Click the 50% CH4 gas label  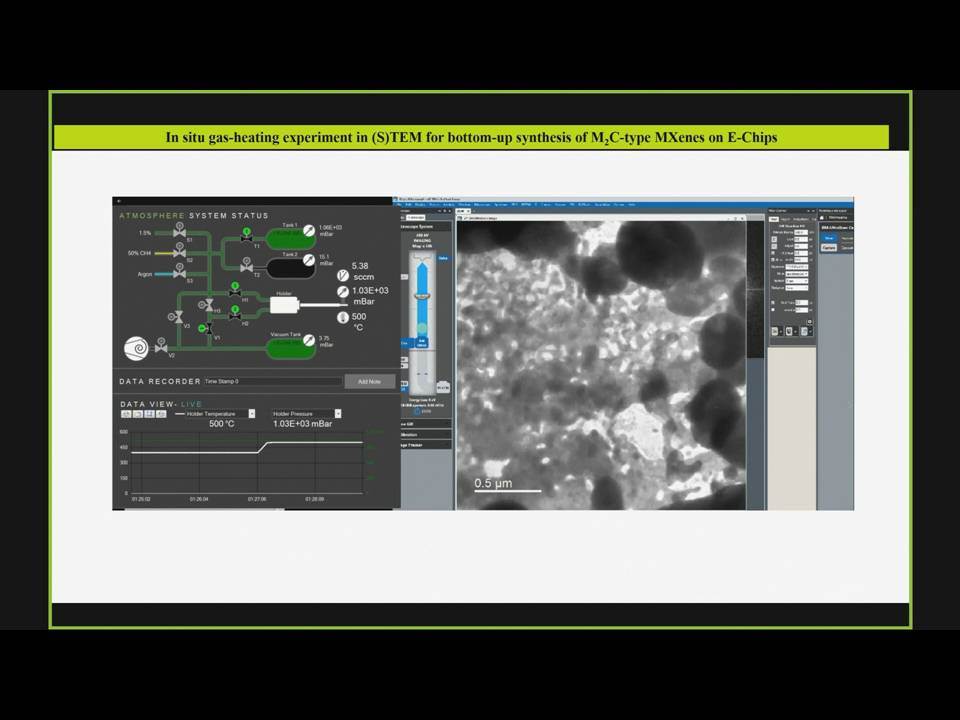(140, 253)
